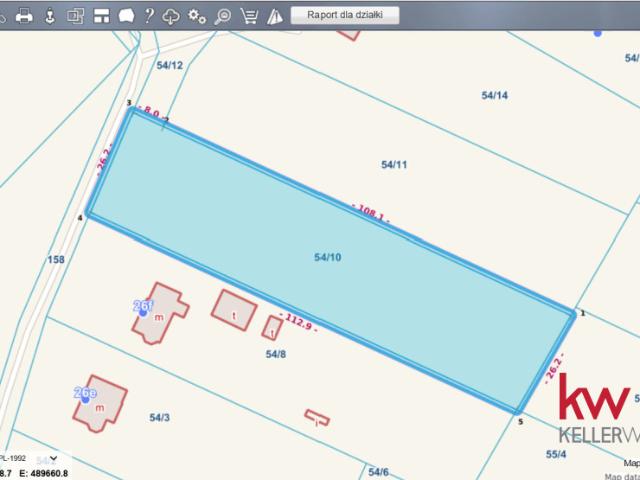This screenshot has height=480, width=640.
Task: Click the printer icon in toolbar
Action: click(25, 15)
